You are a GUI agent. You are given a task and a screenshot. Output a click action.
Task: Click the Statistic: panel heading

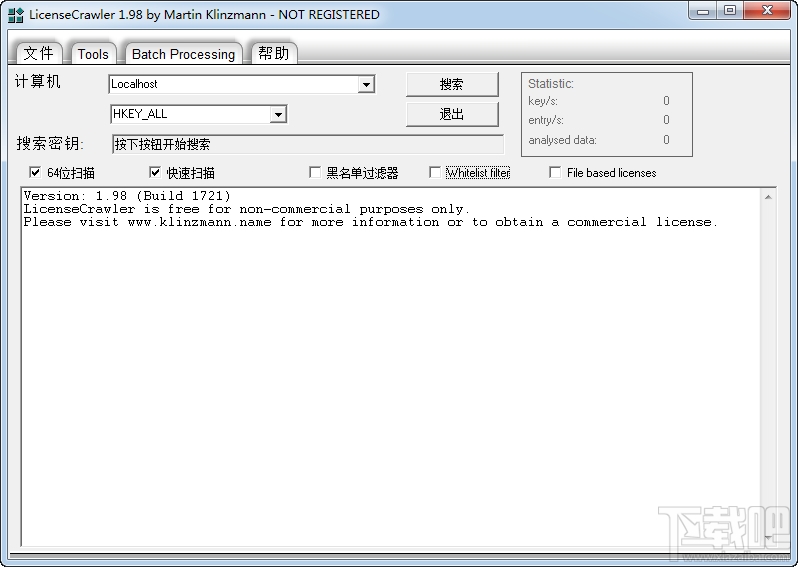click(x=551, y=83)
